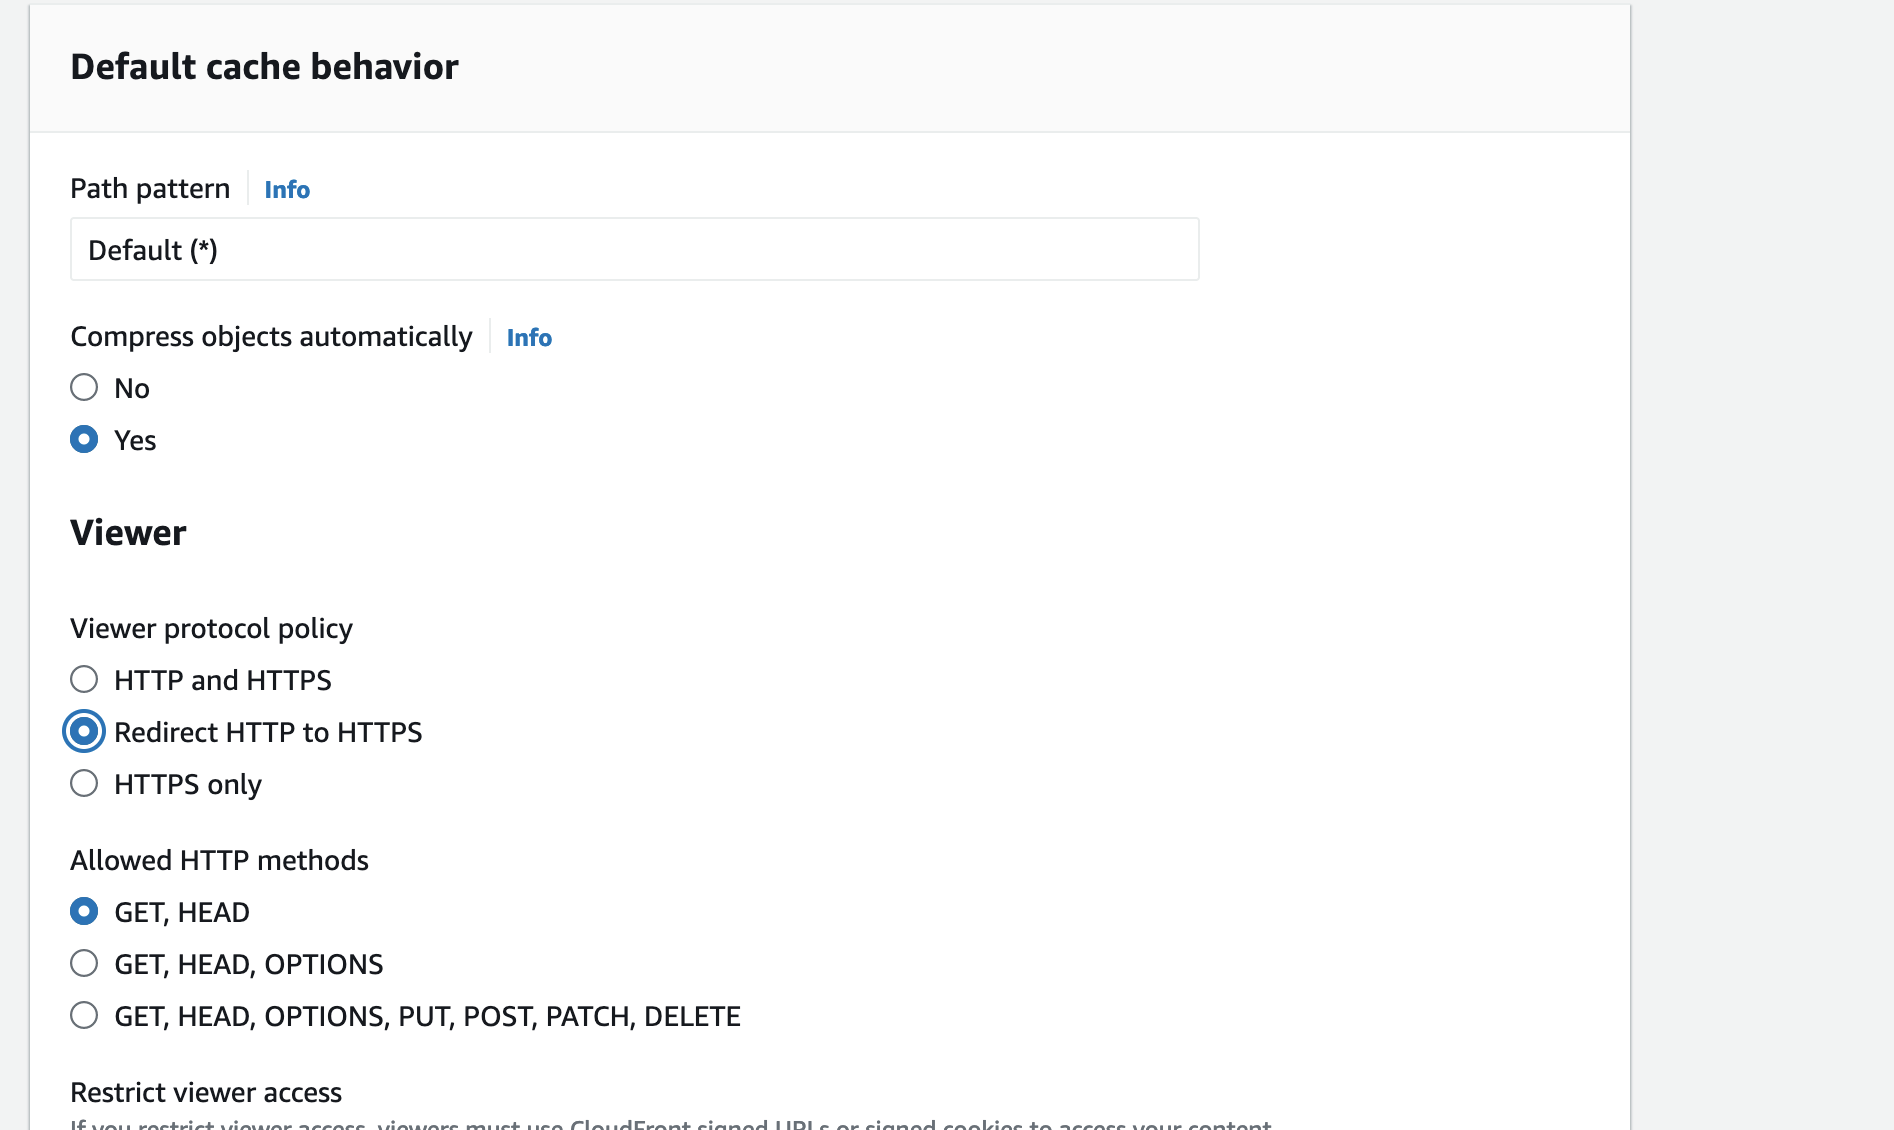Click the Default (*) text value

pyautogui.click(x=153, y=250)
